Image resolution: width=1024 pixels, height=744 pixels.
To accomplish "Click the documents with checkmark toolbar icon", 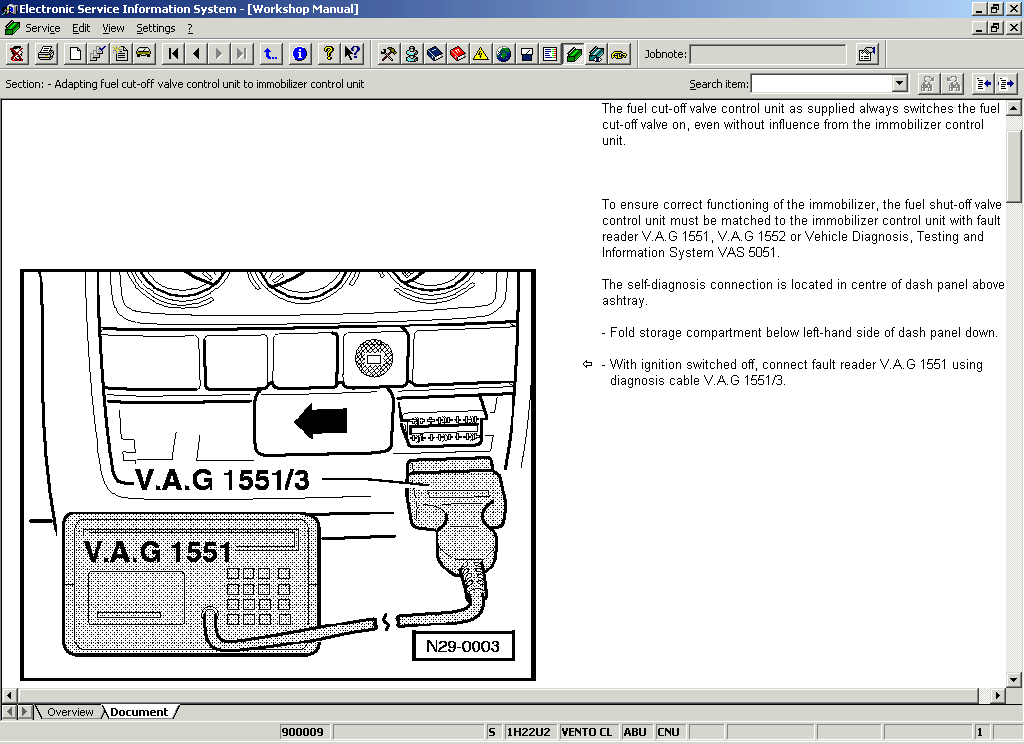I will (98, 54).
